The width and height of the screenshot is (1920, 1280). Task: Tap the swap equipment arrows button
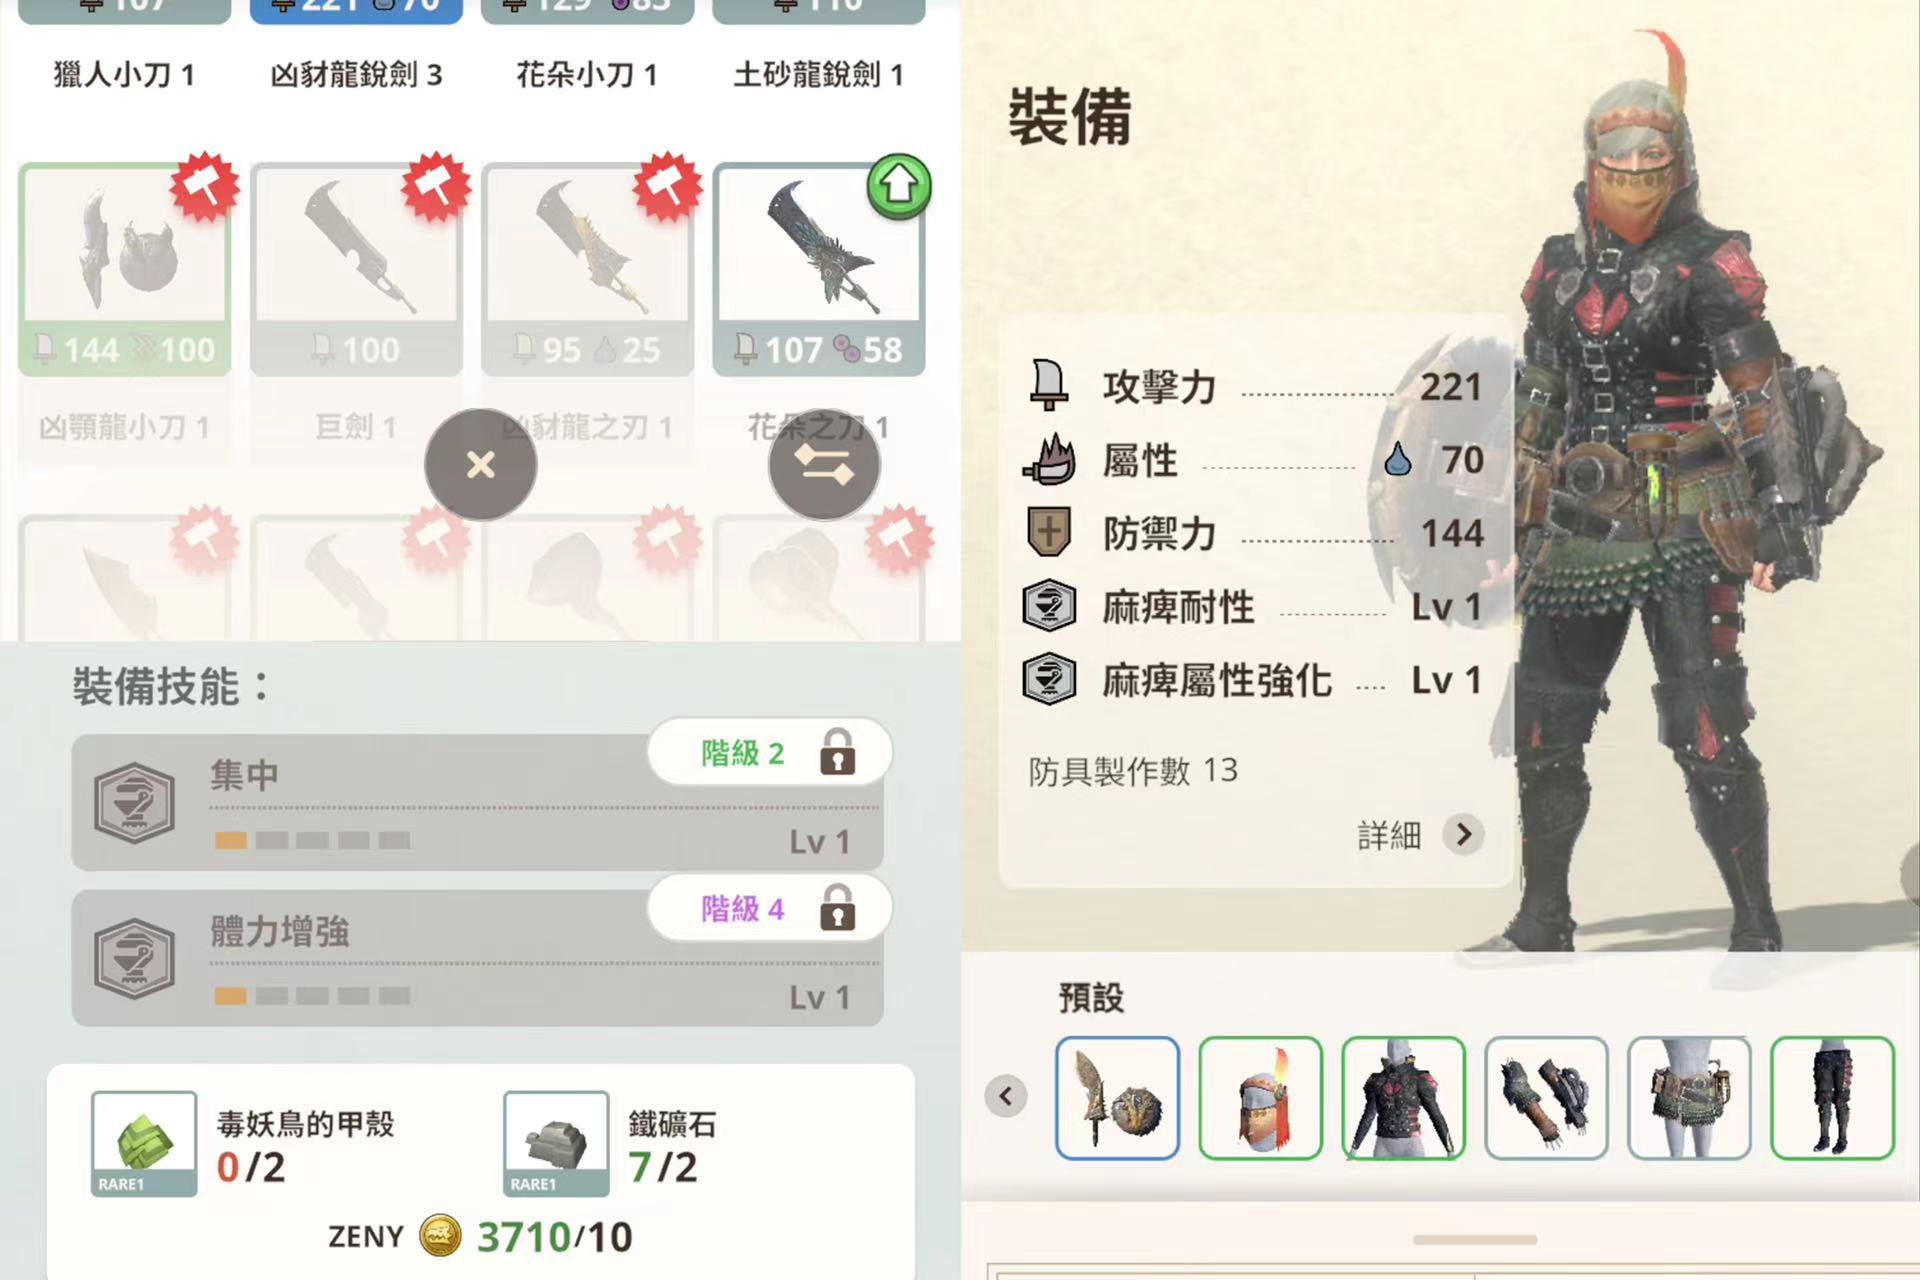click(x=824, y=465)
